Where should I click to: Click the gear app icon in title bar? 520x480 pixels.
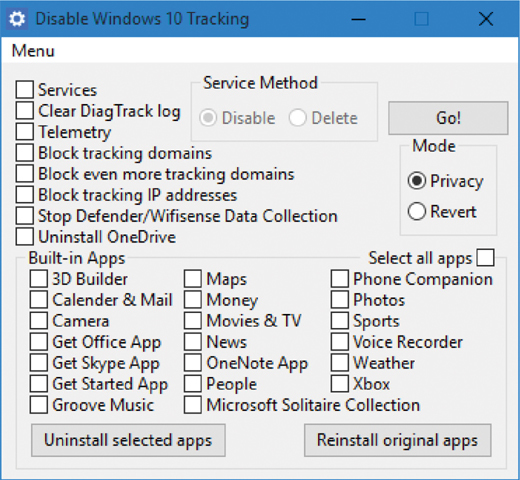point(17,19)
